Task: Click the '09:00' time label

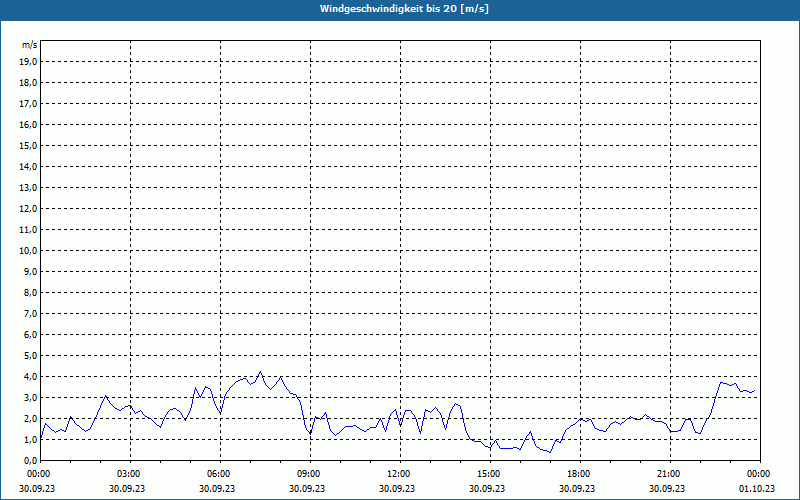Action: (x=310, y=474)
